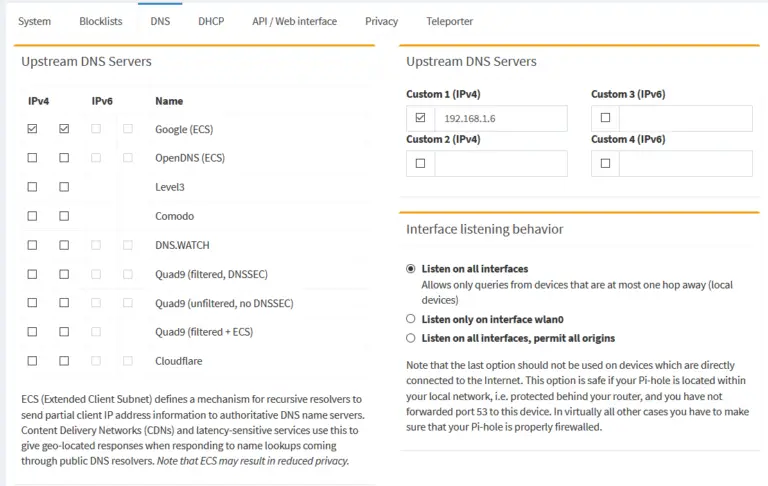Check first IPv6 box for Quad9 (filtered, DNSSEC)

coord(96,274)
